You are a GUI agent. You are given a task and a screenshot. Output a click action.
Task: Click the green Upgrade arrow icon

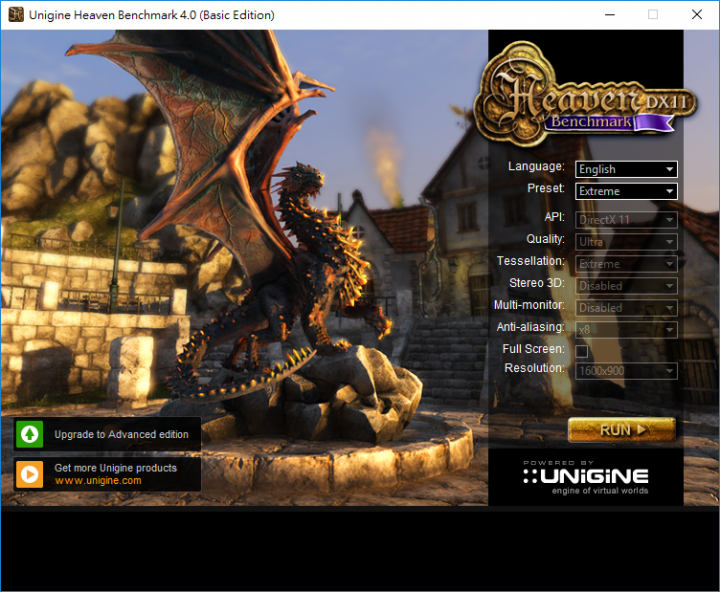pos(29,434)
